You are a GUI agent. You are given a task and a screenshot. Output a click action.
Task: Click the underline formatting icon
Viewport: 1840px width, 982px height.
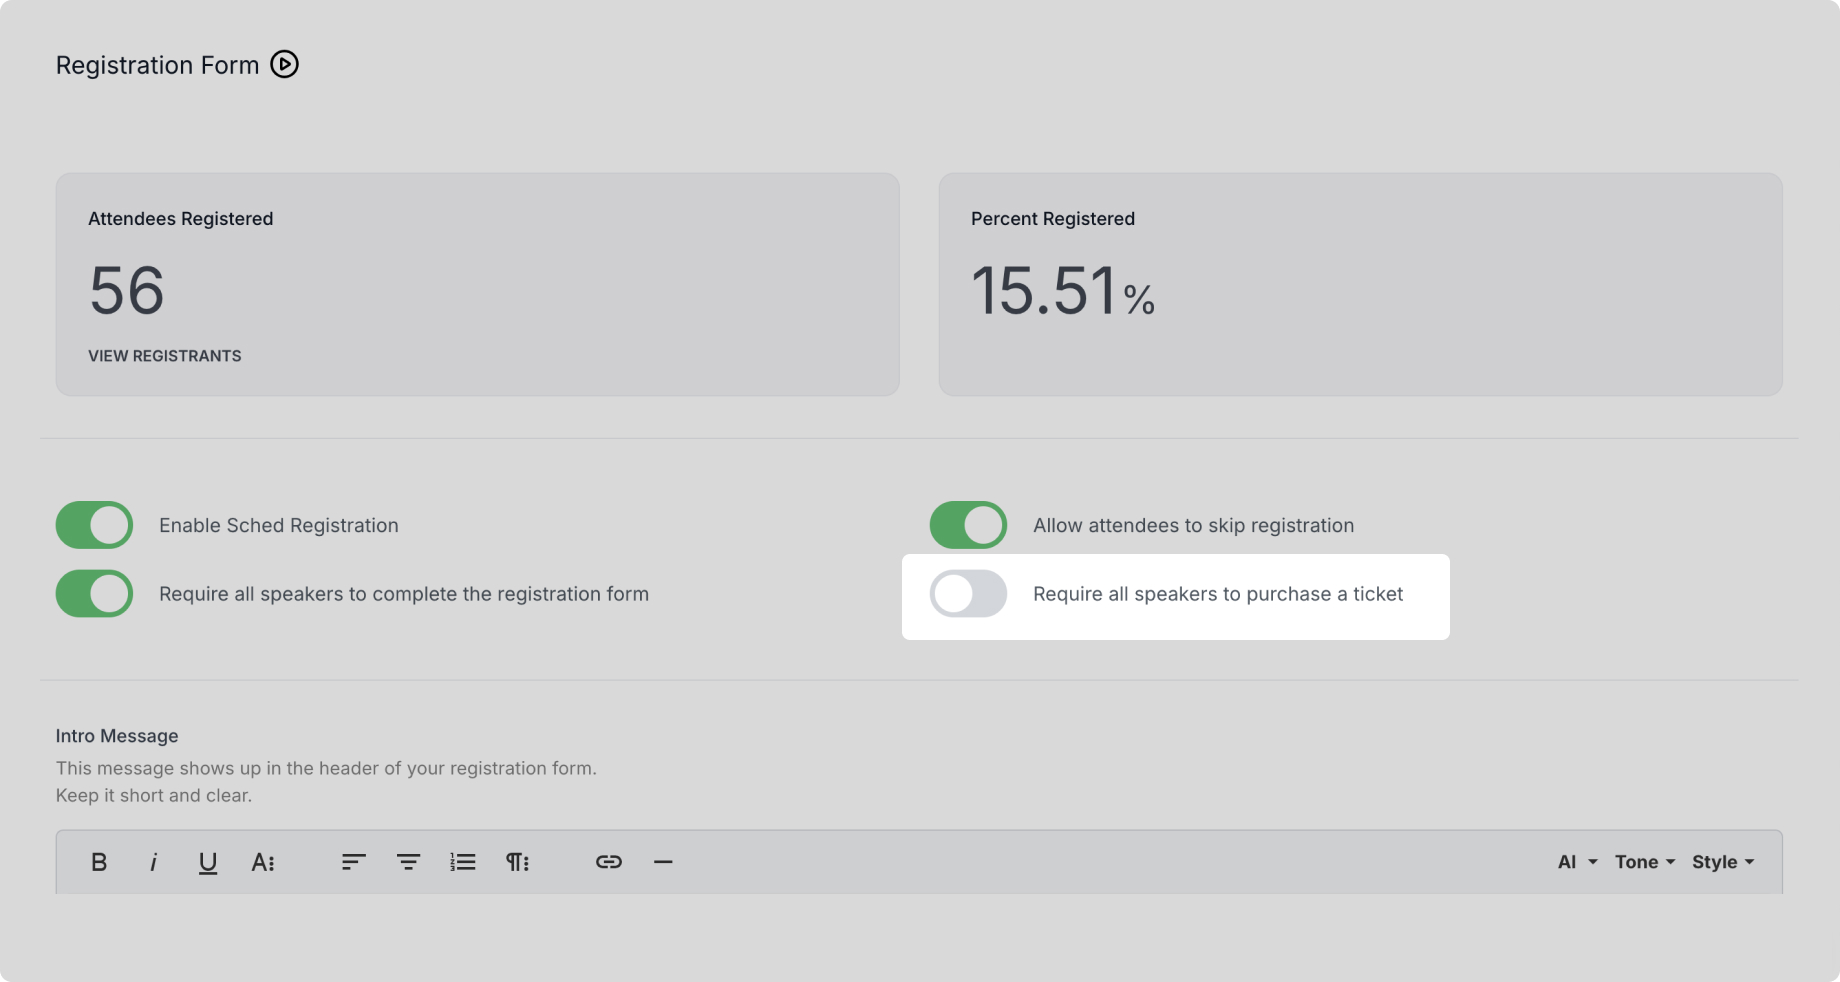tap(207, 862)
